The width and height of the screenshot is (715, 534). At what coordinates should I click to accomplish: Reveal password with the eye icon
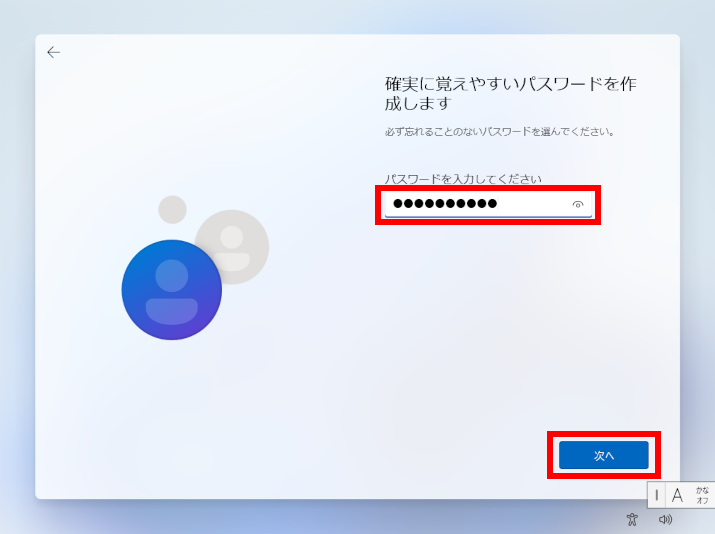578,204
